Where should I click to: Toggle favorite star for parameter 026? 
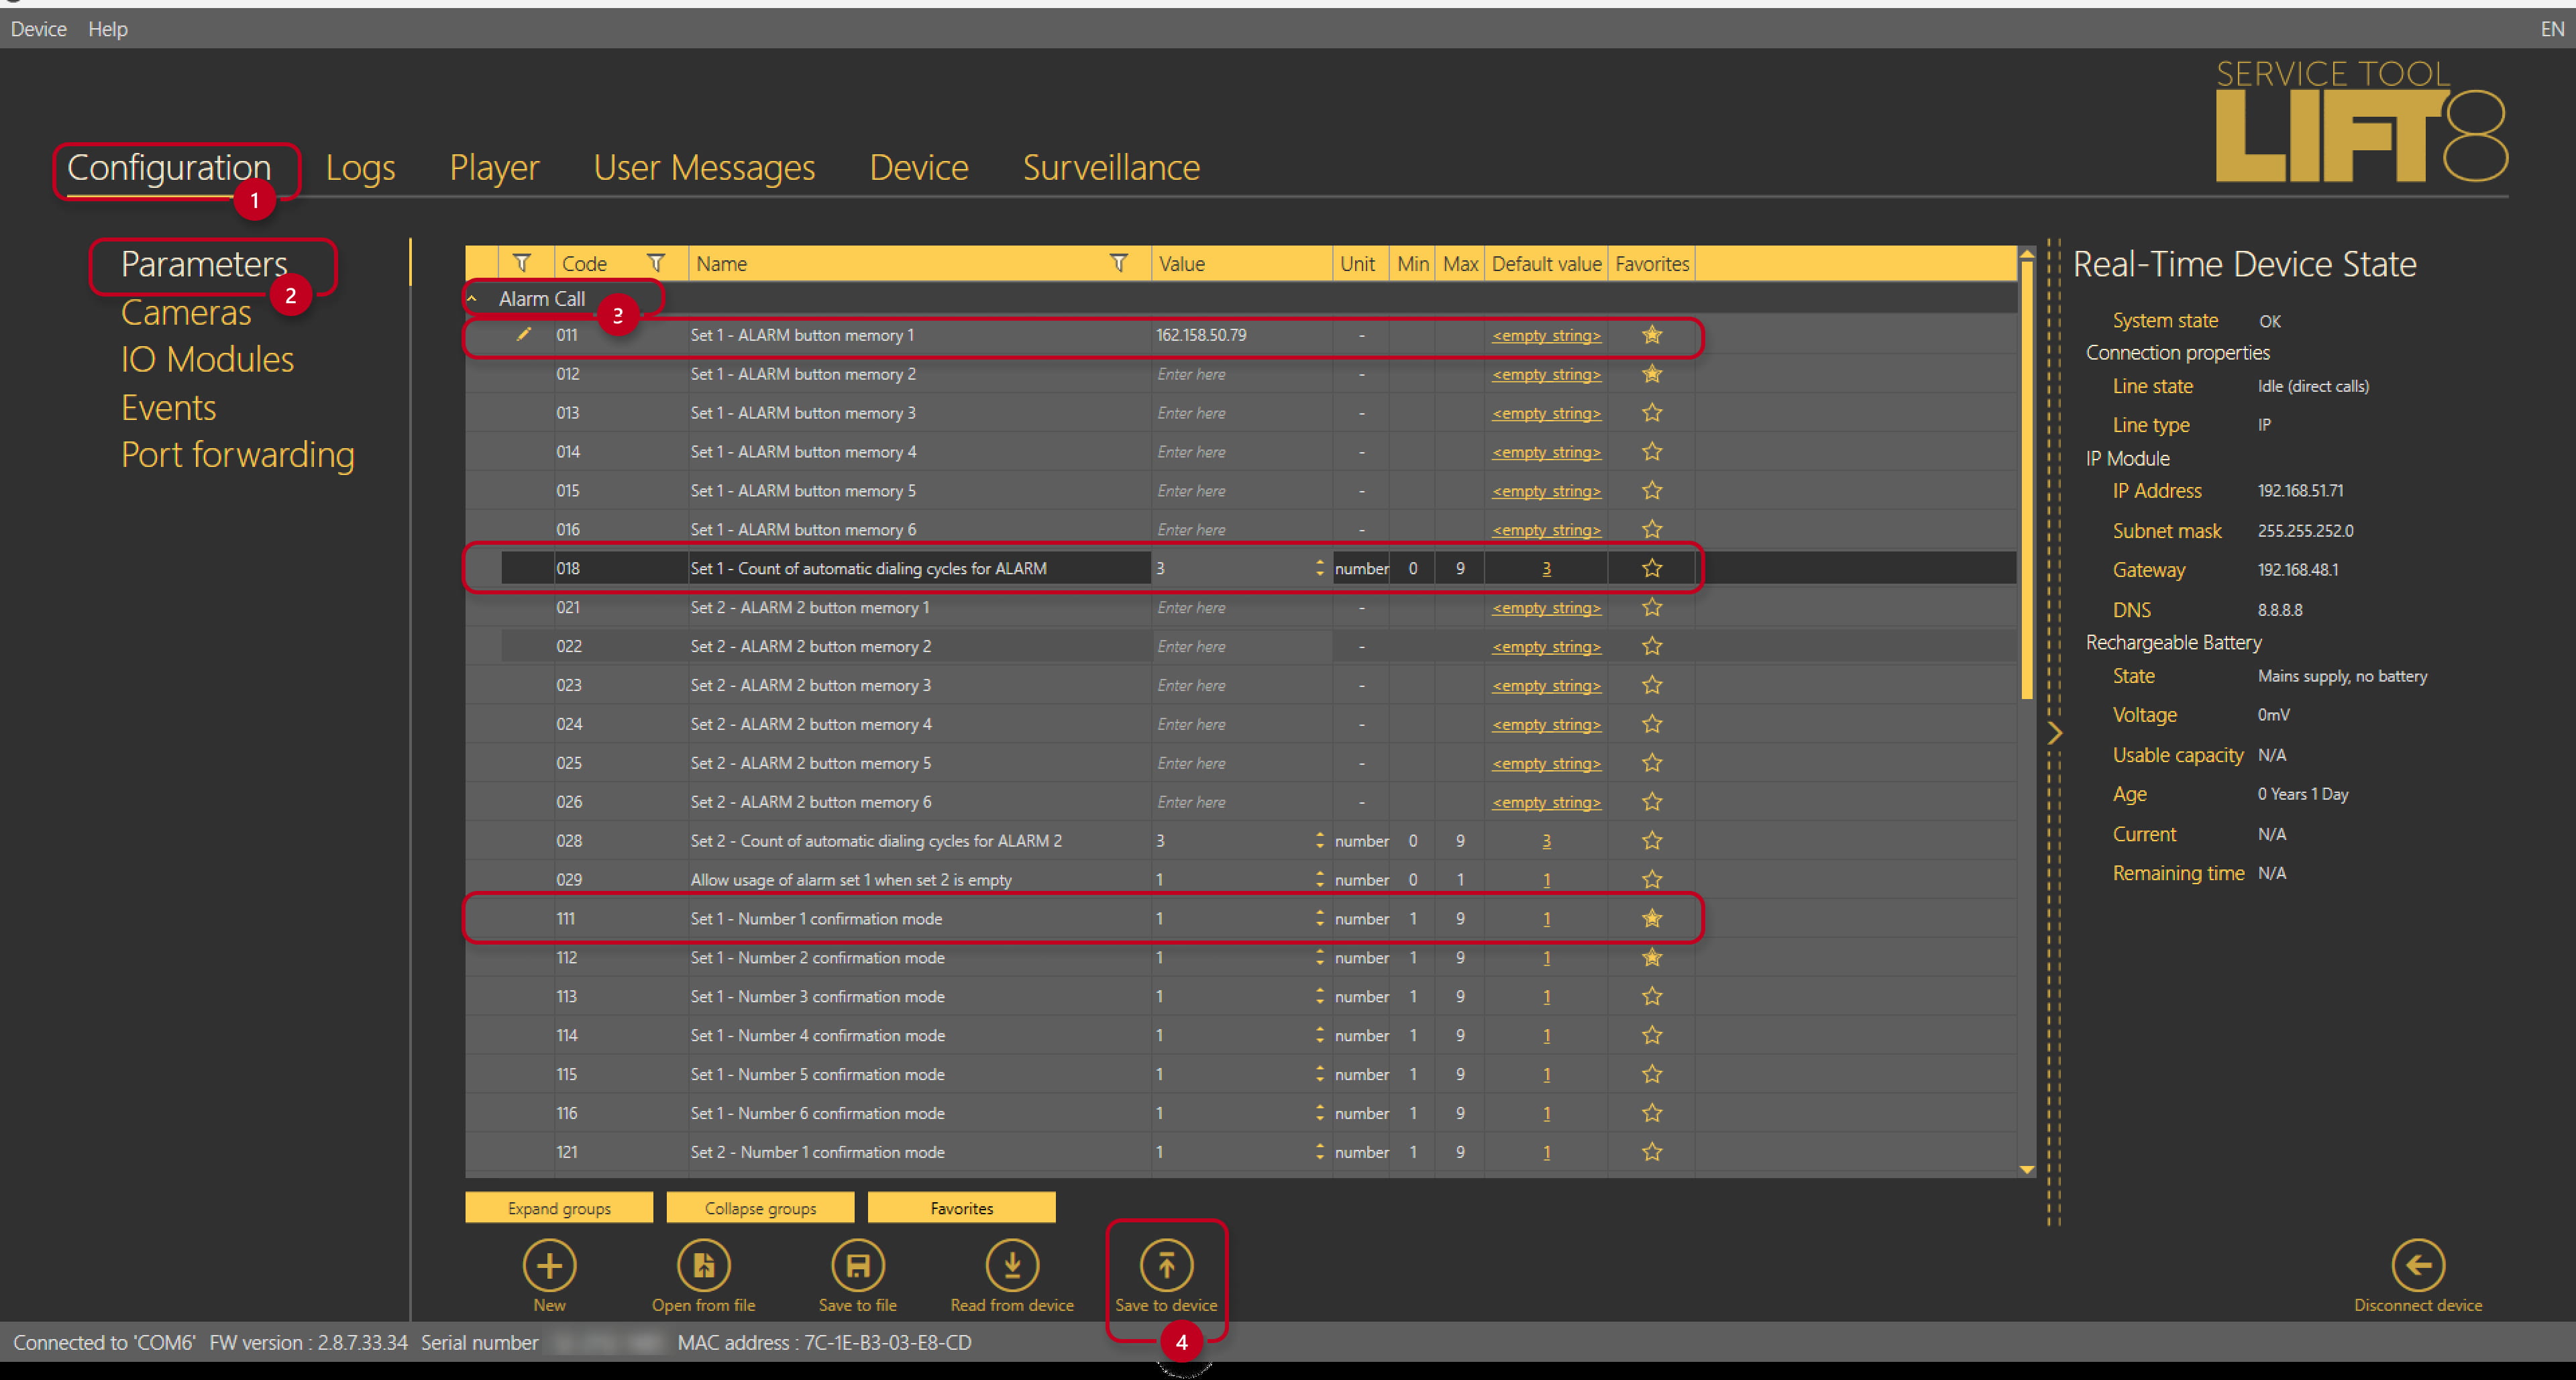(x=1652, y=802)
